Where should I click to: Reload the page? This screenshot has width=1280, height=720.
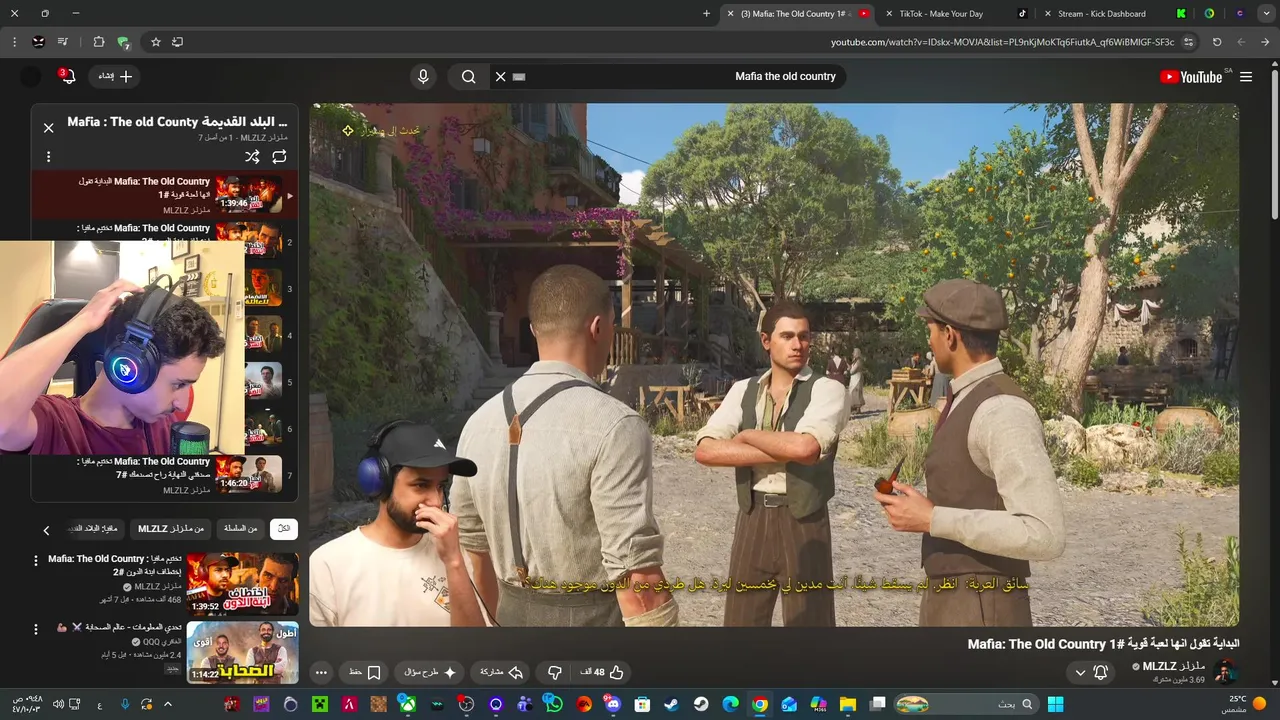tap(1217, 42)
